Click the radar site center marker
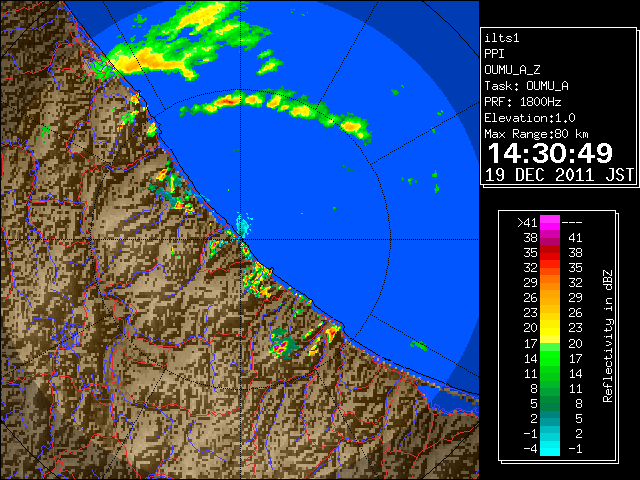The height and width of the screenshot is (480, 640). click(x=241, y=240)
